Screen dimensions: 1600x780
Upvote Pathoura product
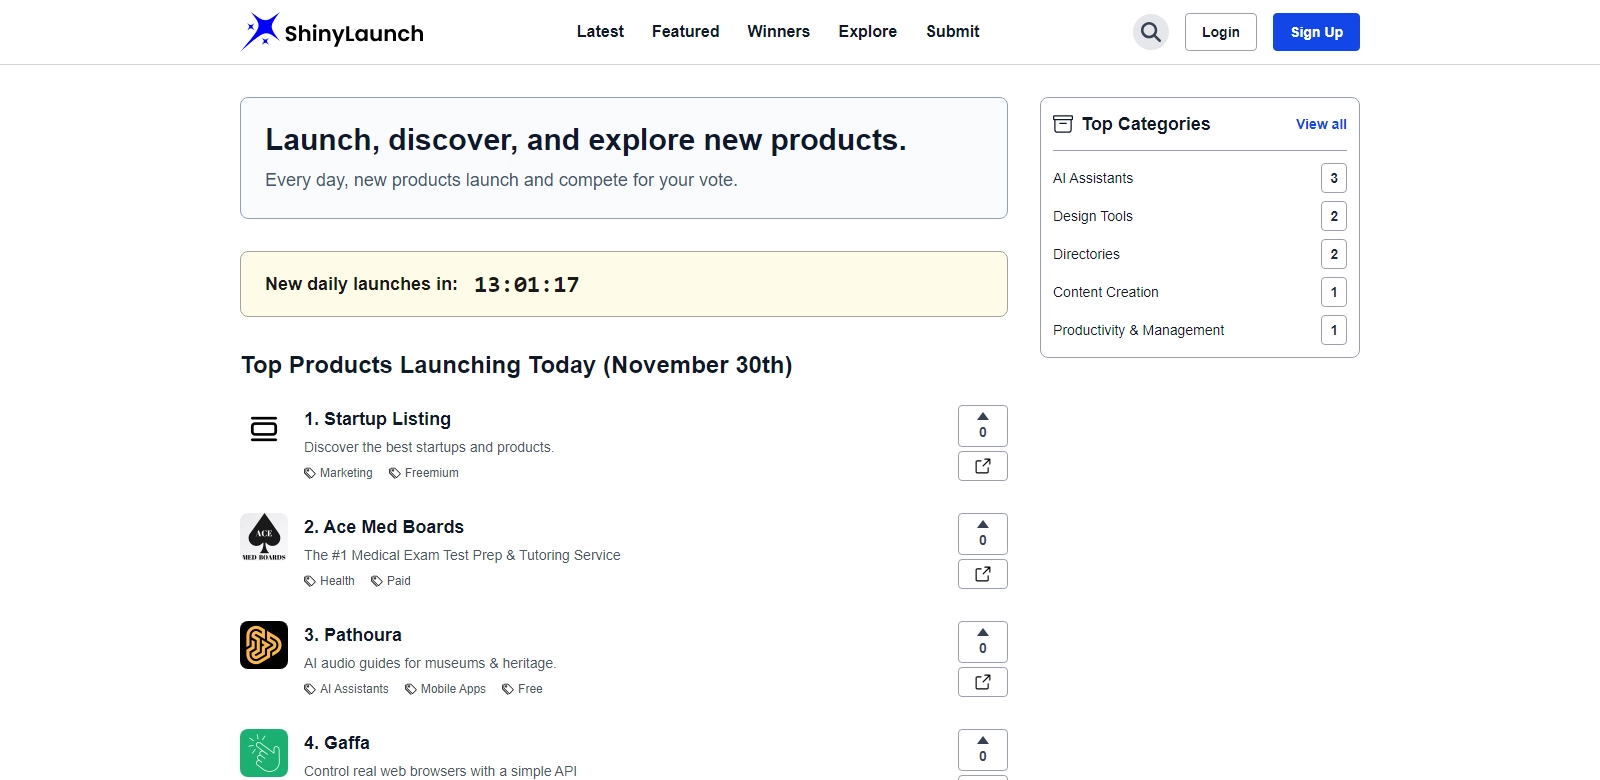(x=983, y=642)
